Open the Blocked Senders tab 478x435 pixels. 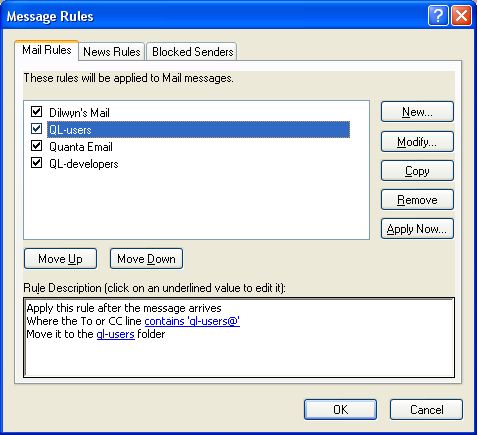[192, 52]
